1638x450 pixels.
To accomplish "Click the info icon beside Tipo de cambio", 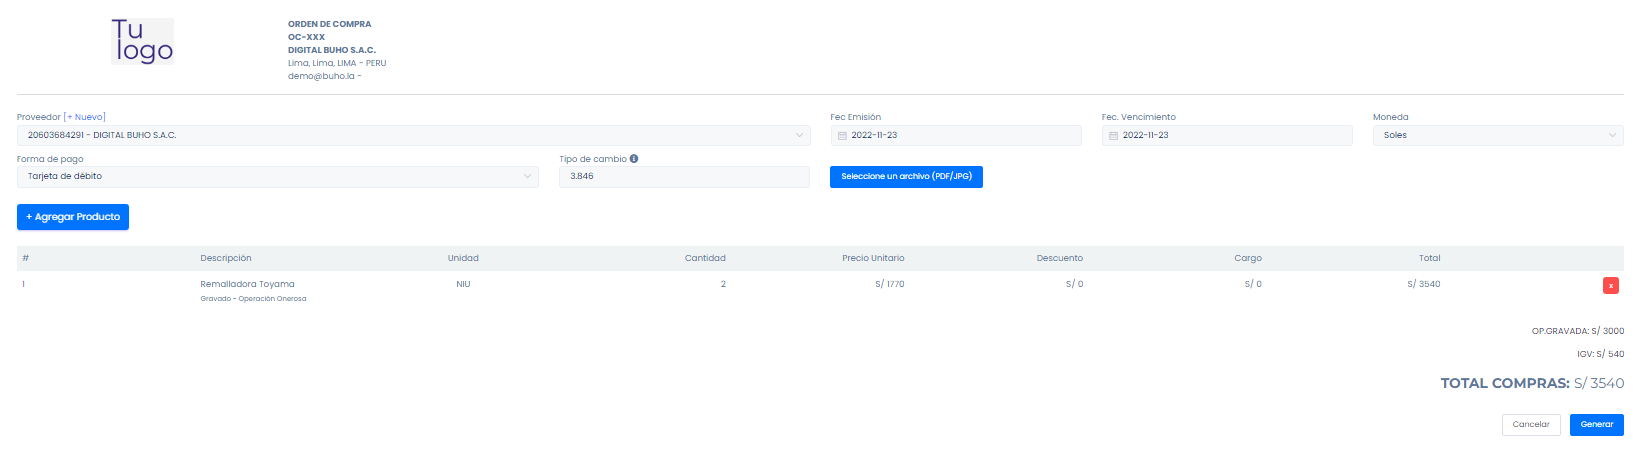I will [634, 159].
